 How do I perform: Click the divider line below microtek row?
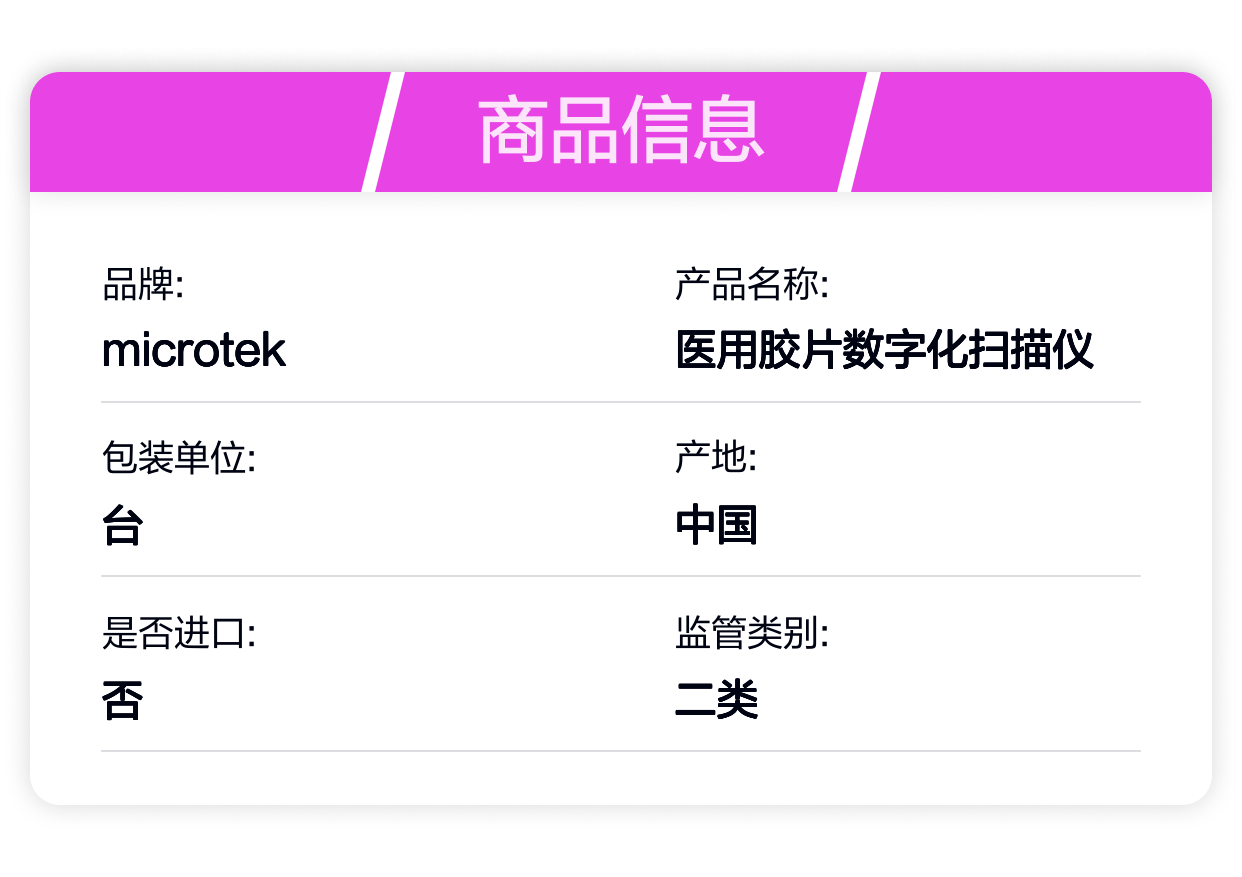point(621,402)
